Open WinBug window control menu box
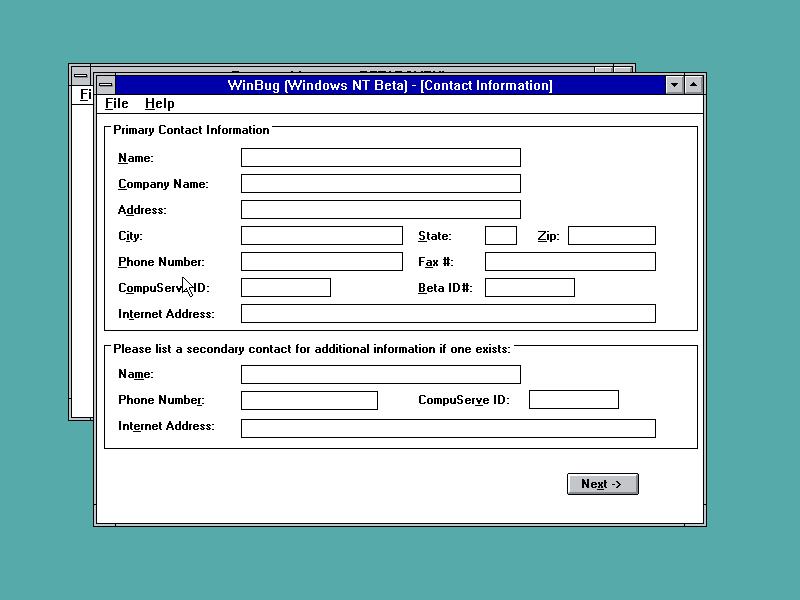Screen dimensions: 800x600 106,85
